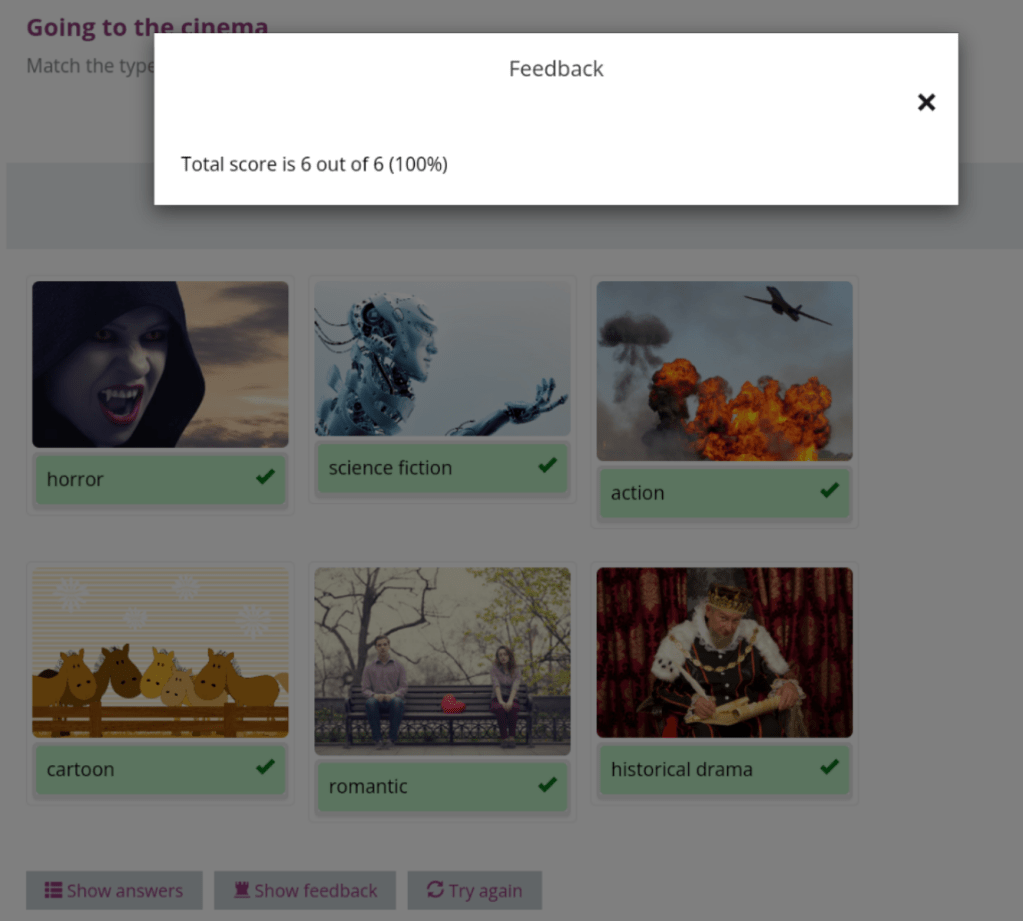The width and height of the screenshot is (1023, 921).
Task: Close the Feedback dialog with the X
Action: coord(926,102)
